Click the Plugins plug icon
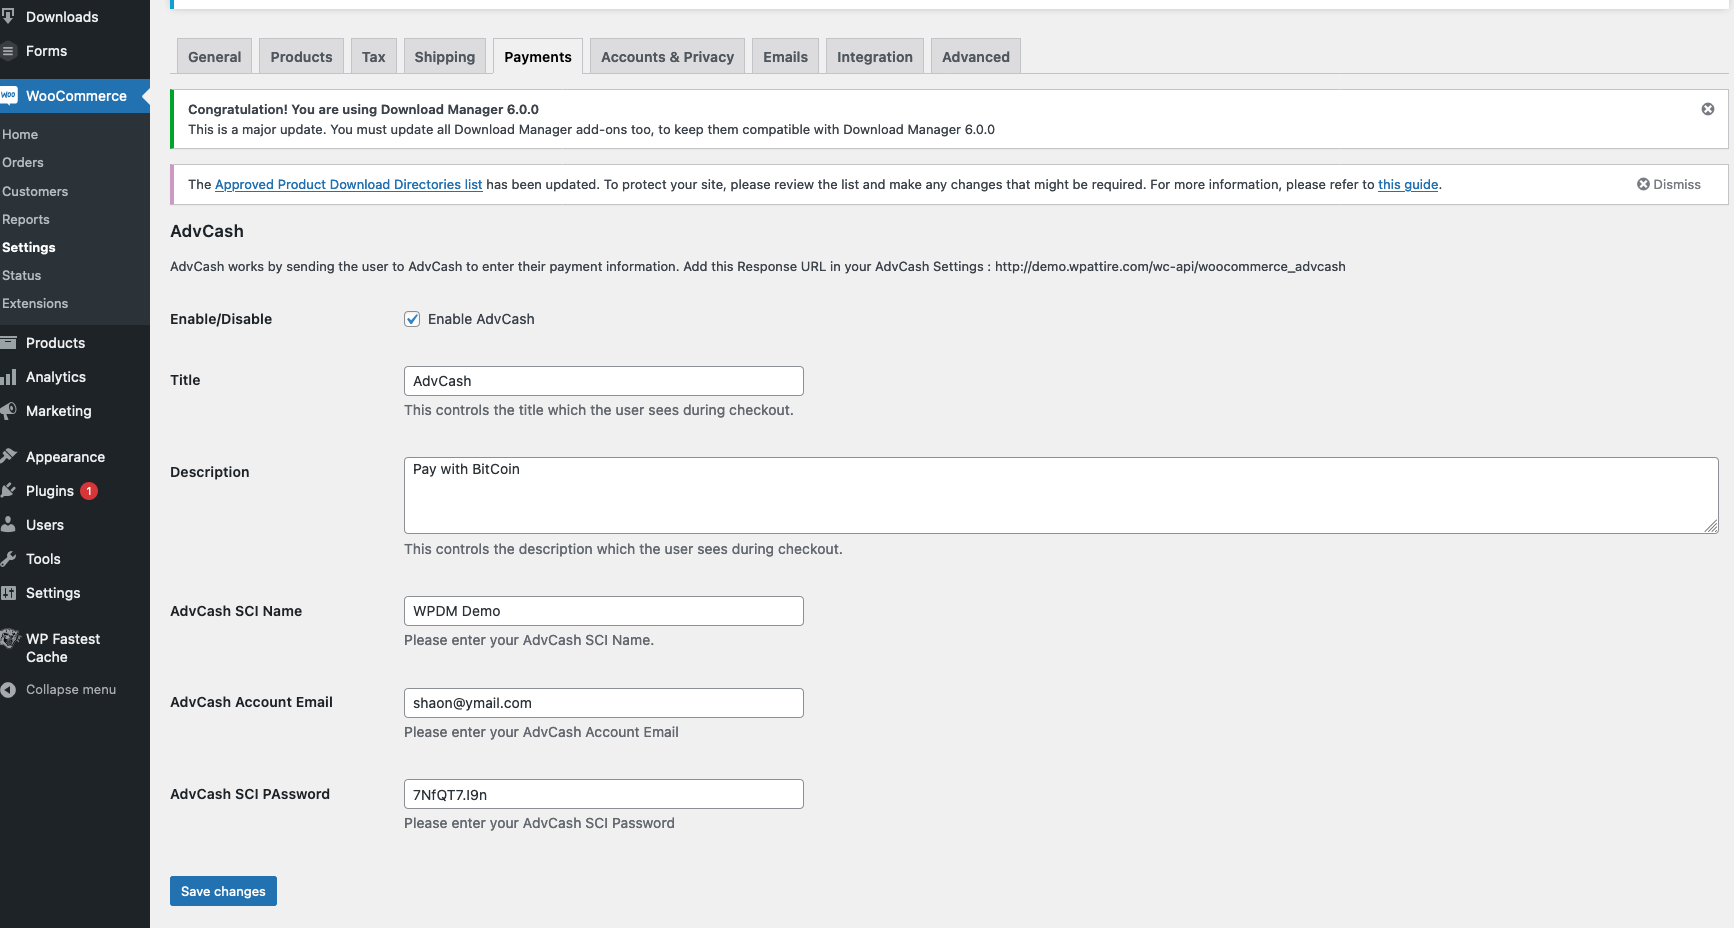The image size is (1734, 928). [x=8, y=491]
